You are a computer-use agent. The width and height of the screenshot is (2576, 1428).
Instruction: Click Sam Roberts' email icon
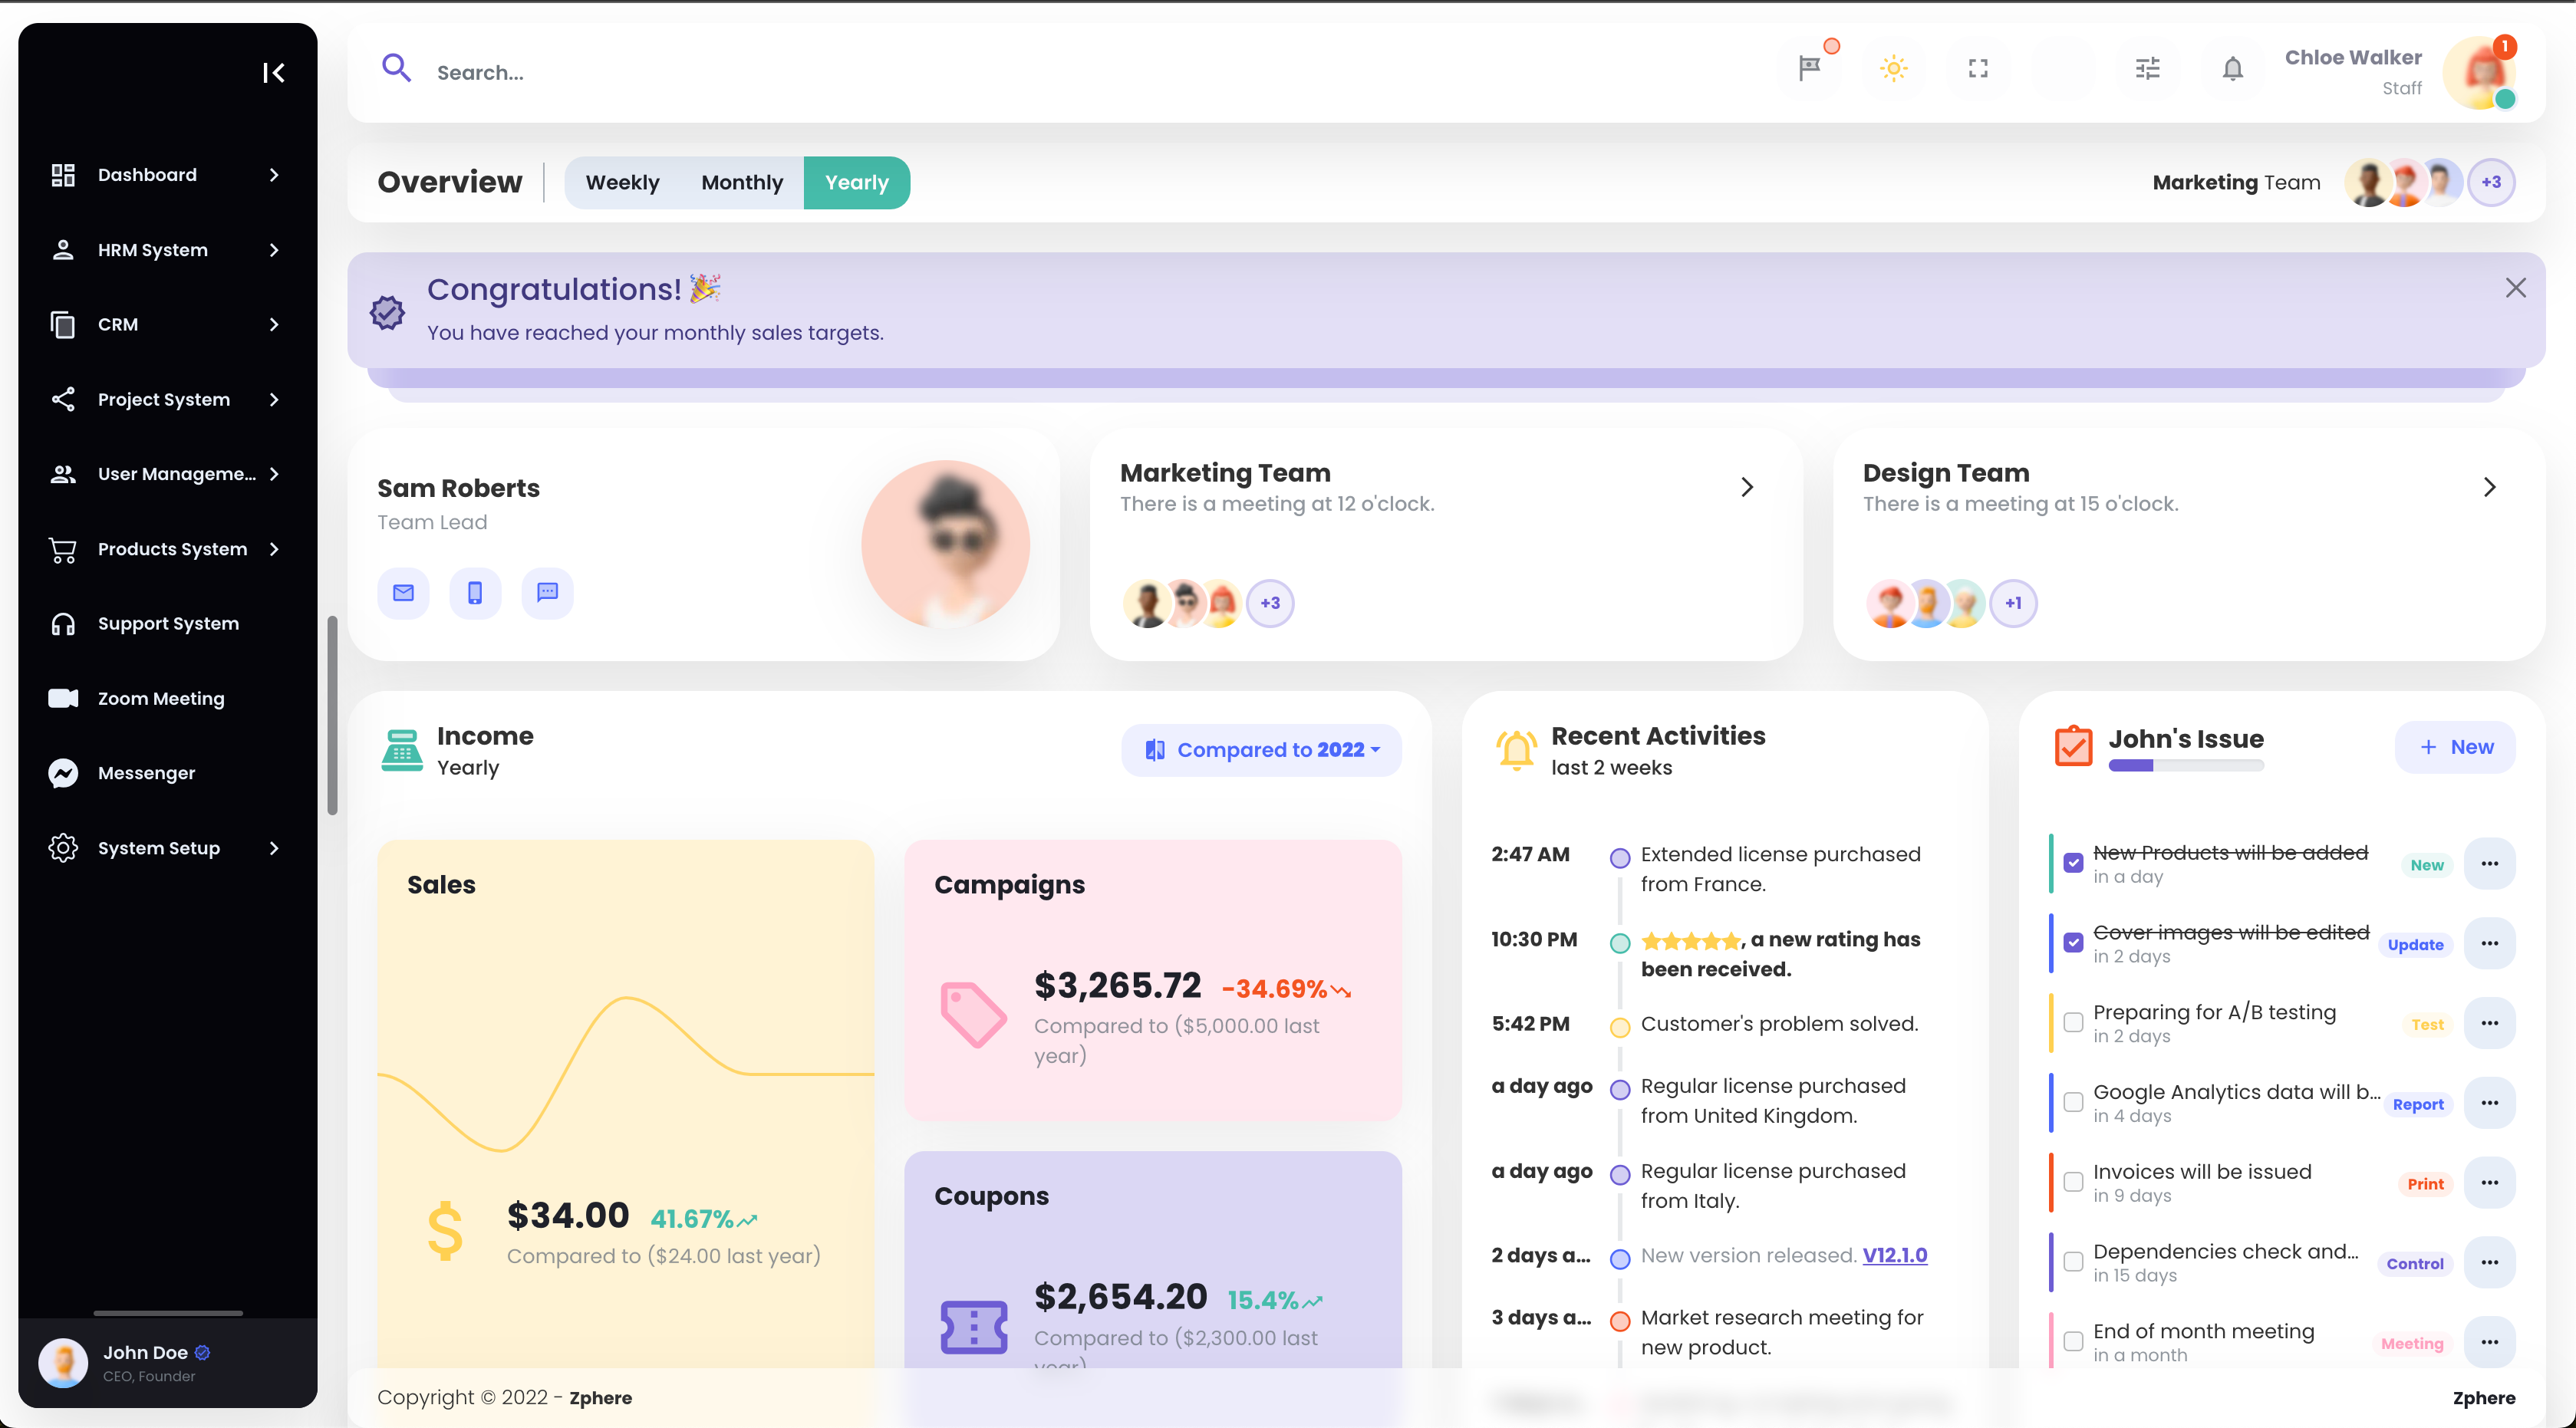[403, 593]
